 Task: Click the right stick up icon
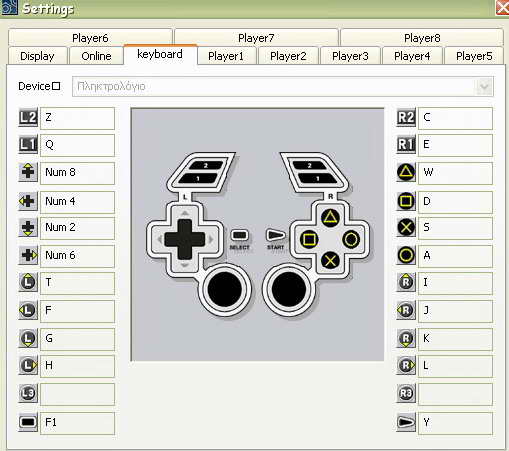click(406, 282)
